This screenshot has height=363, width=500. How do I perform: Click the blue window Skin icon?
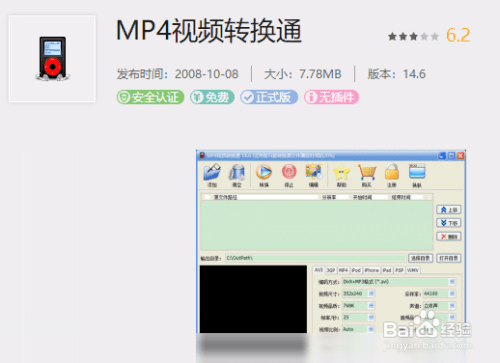(417, 172)
